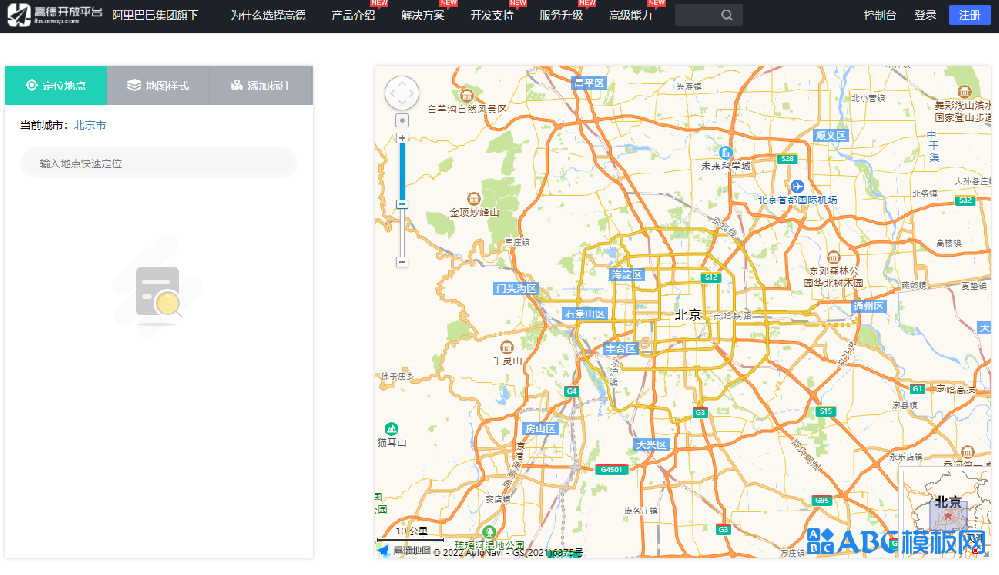This screenshot has height=575, width=999.
Task: Click the G1 highway shield
Action: pyautogui.click(x=917, y=388)
